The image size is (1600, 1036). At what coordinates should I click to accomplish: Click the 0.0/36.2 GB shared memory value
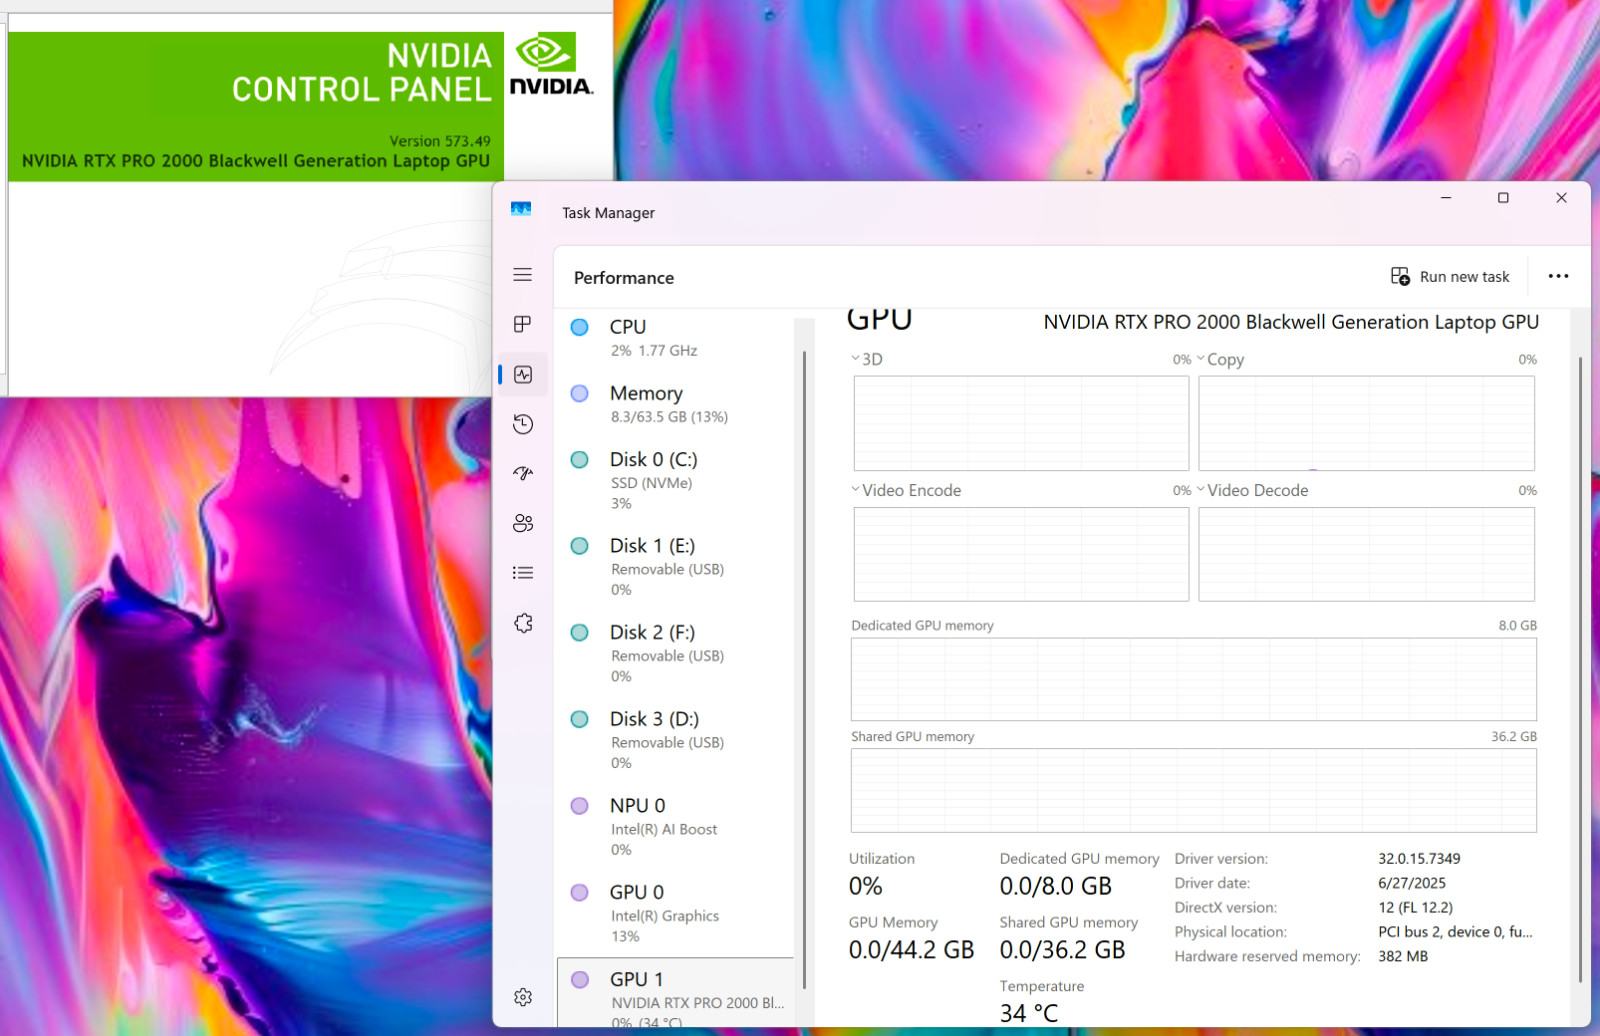(x=1063, y=950)
